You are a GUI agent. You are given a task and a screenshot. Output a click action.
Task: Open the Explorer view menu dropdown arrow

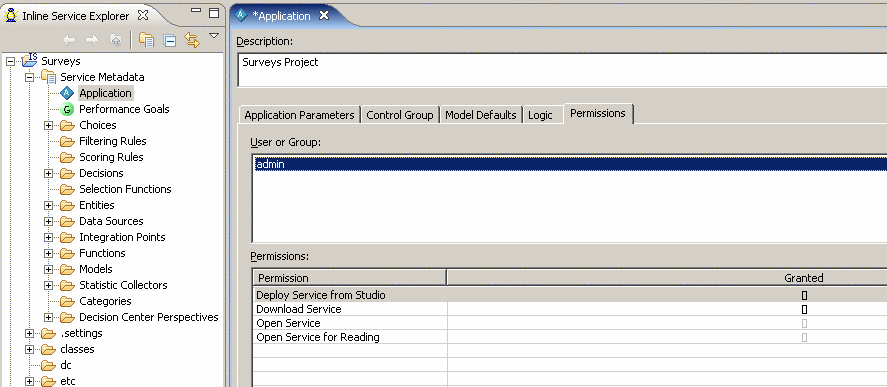tap(214, 36)
